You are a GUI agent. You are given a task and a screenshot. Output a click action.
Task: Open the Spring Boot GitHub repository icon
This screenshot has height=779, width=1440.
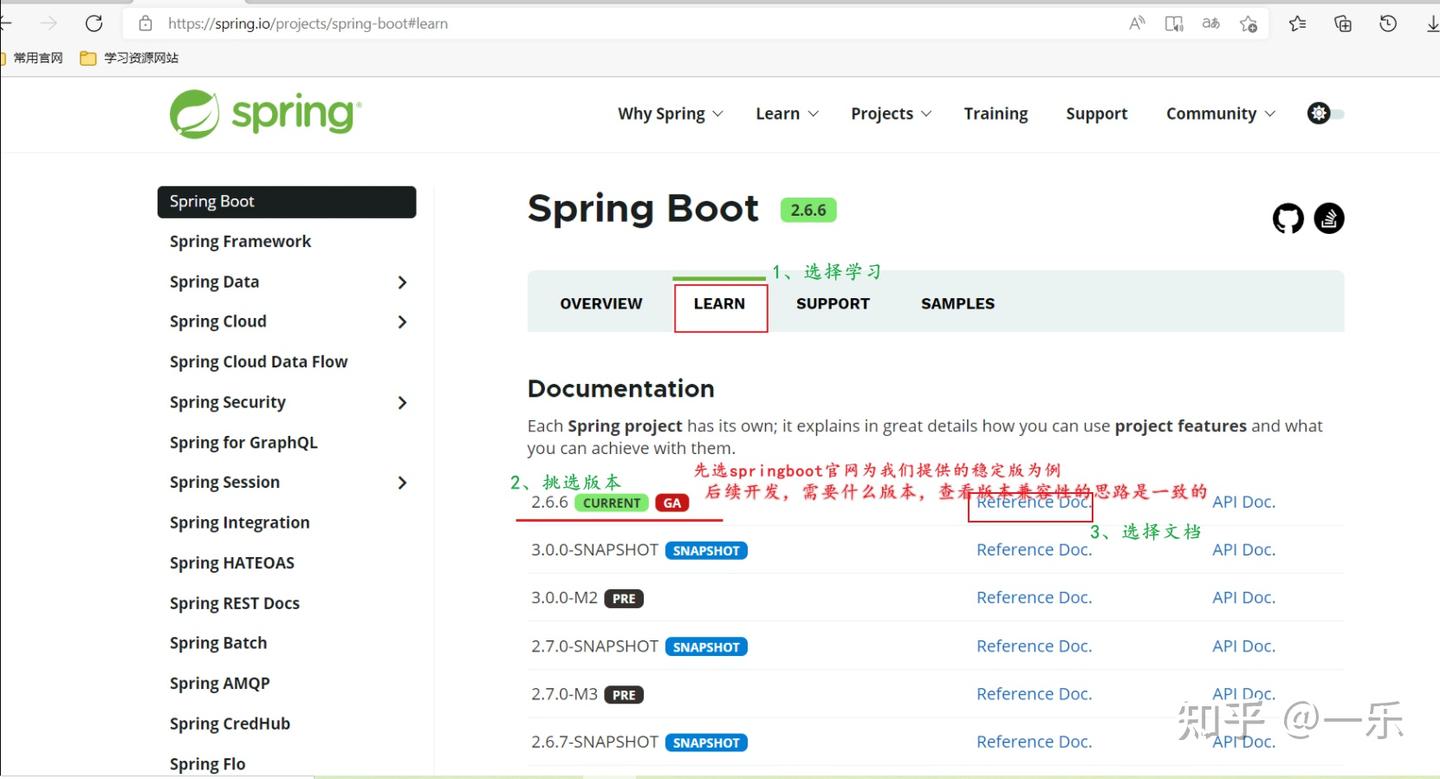[1287, 218]
